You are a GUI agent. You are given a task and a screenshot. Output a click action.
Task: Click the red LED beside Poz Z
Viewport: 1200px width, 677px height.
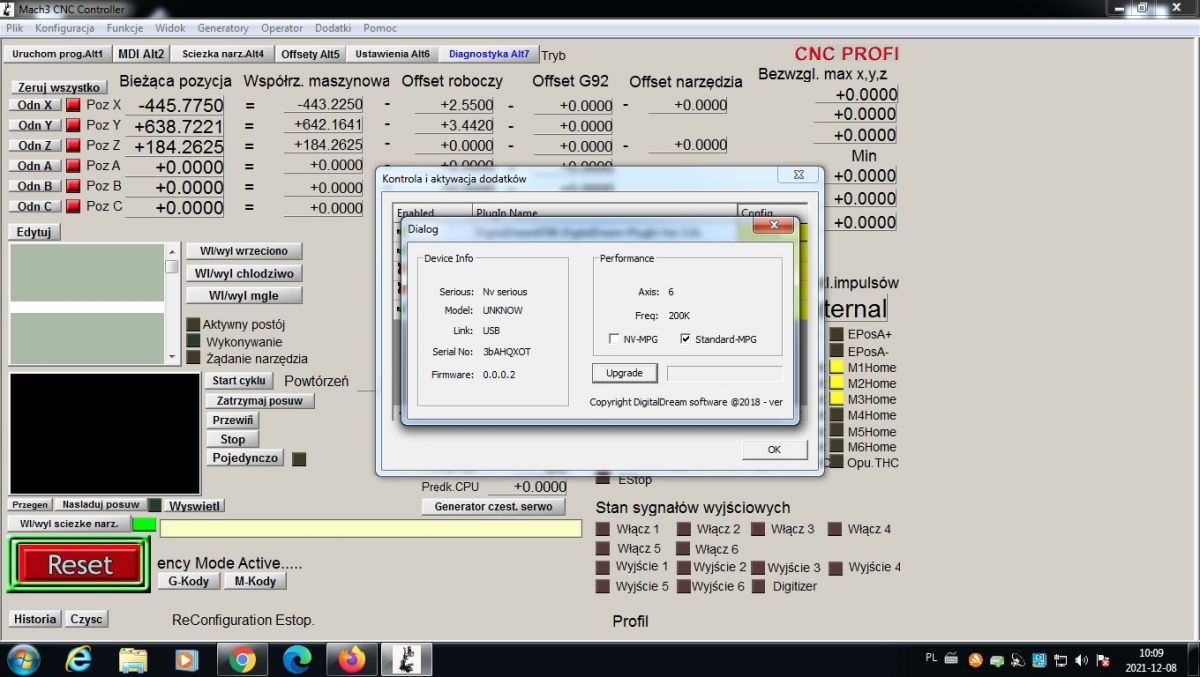tap(73, 145)
